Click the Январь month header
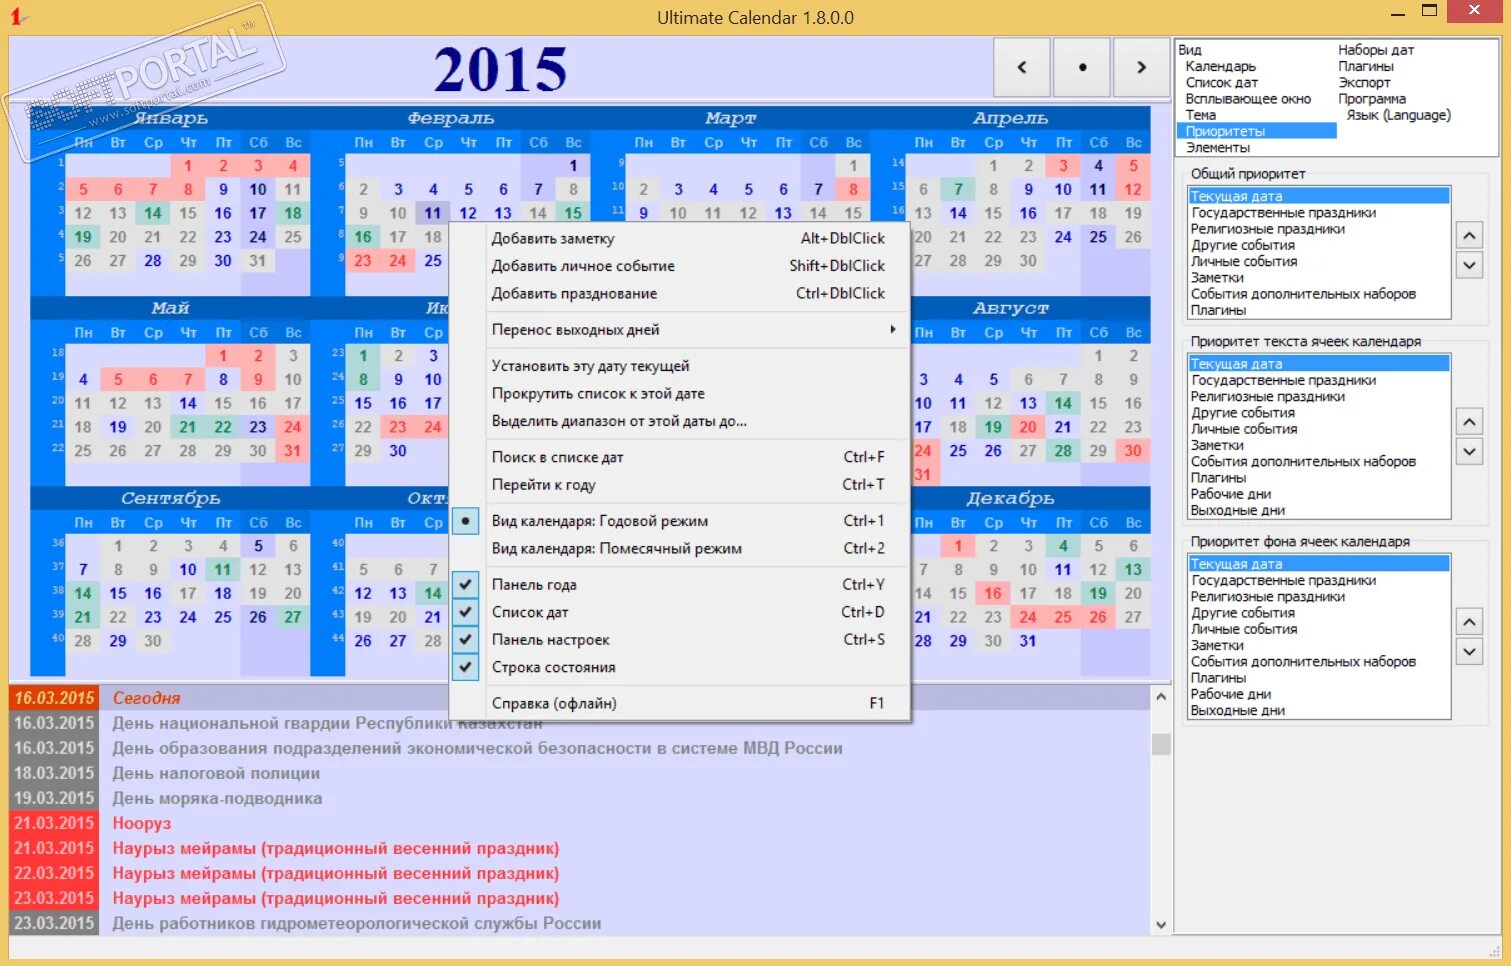This screenshot has height=966, width=1511. tap(170, 118)
